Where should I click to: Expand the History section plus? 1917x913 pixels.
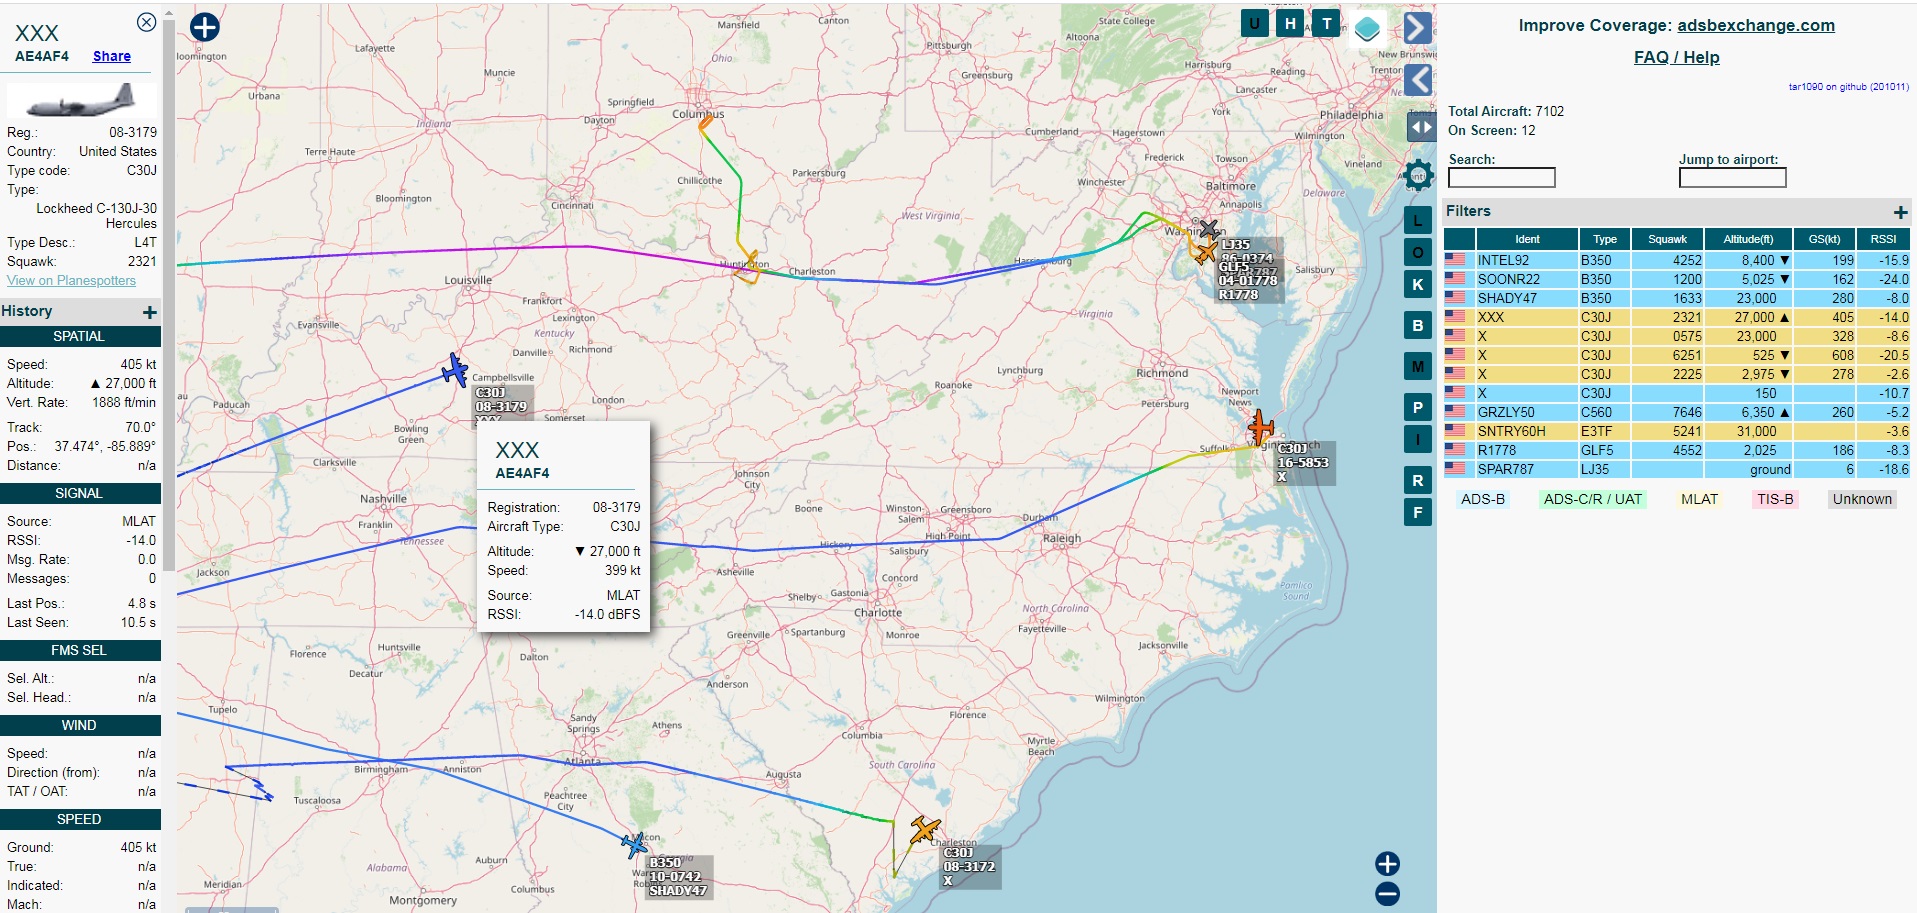click(150, 312)
